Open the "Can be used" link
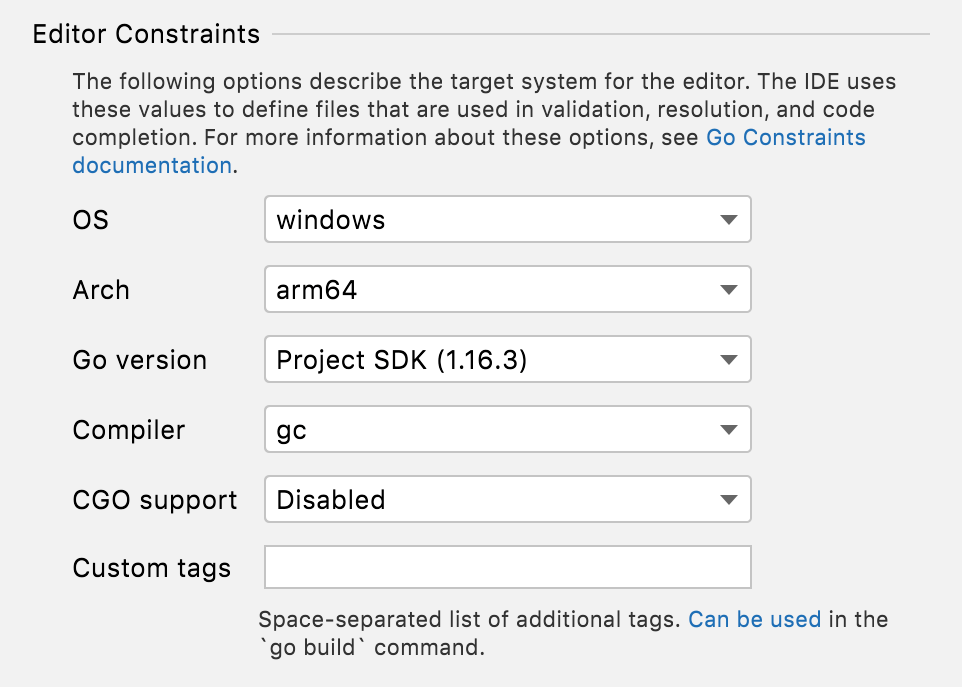 (755, 620)
